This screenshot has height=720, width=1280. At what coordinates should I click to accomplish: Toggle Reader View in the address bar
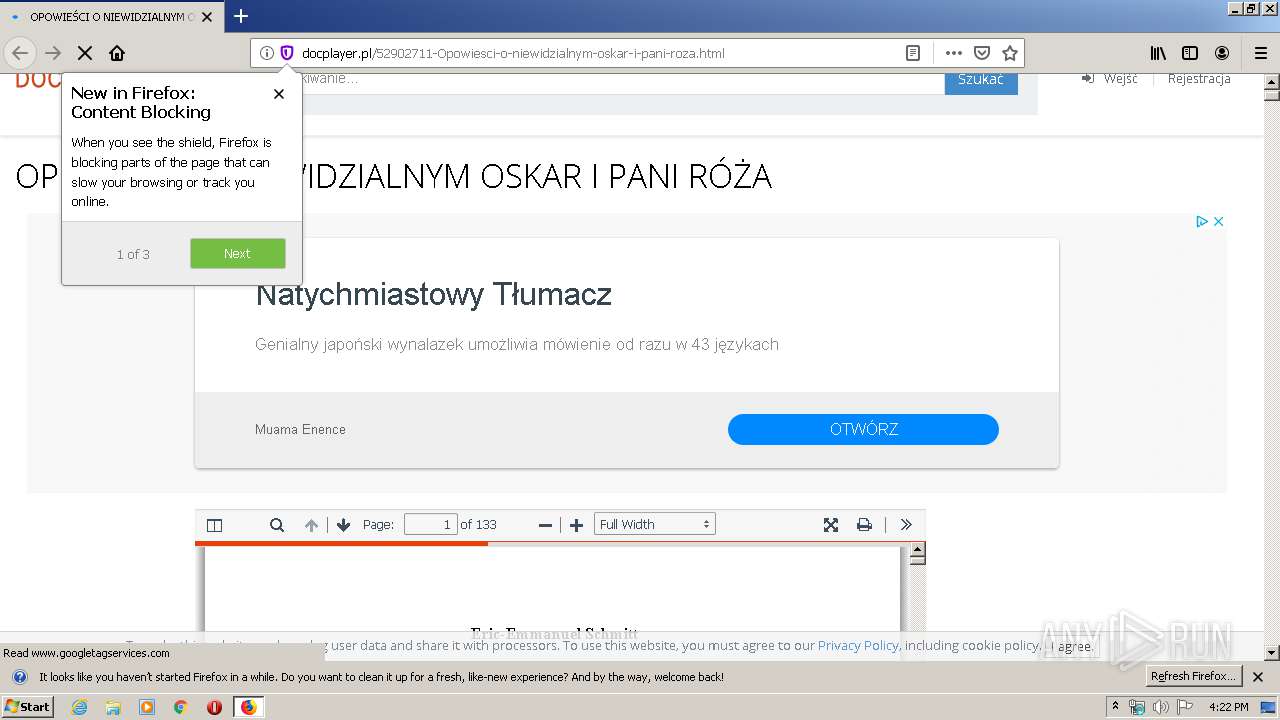click(913, 53)
